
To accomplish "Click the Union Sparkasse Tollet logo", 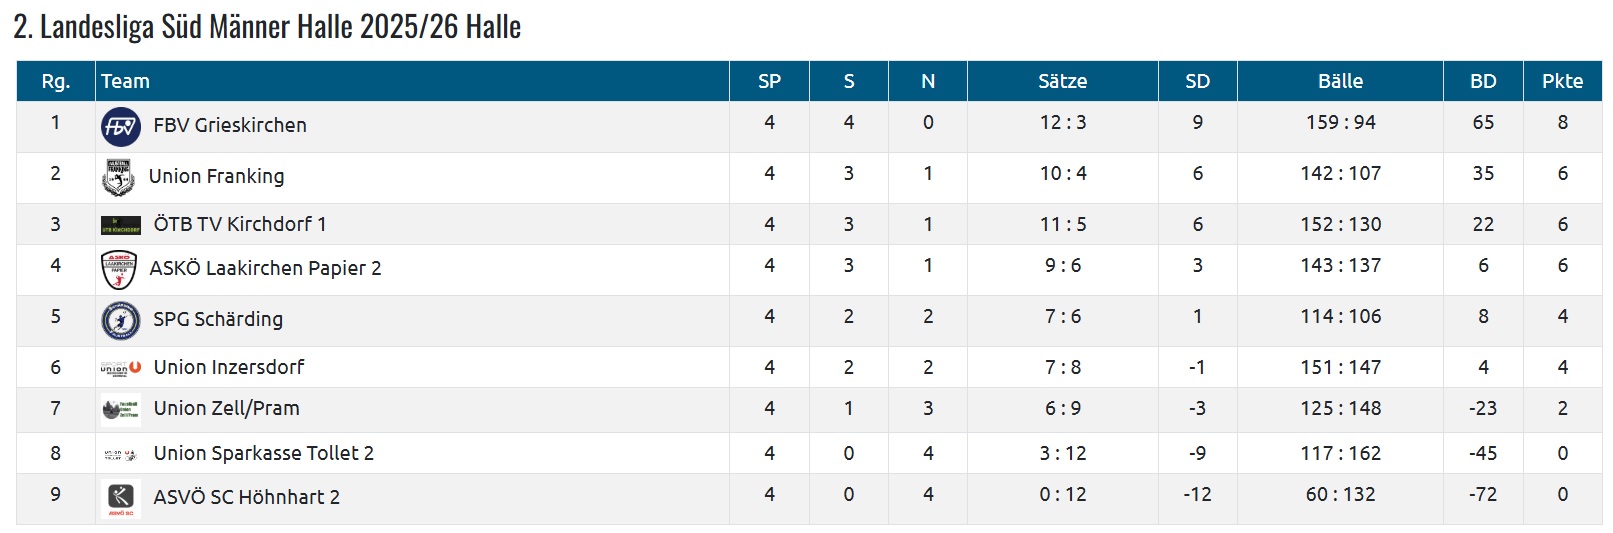I will (121, 454).
